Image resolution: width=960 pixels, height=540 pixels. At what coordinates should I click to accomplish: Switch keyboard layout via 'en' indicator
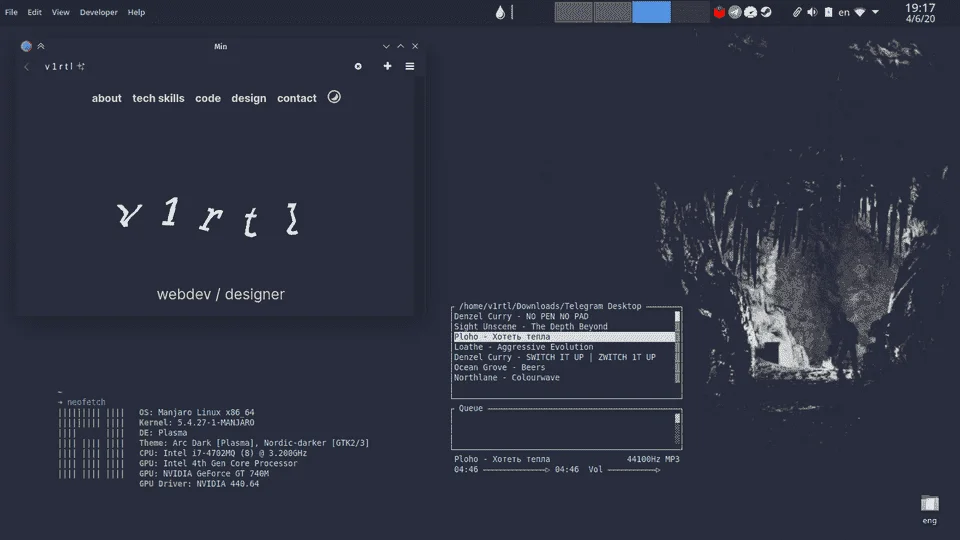pyautogui.click(x=844, y=12)
